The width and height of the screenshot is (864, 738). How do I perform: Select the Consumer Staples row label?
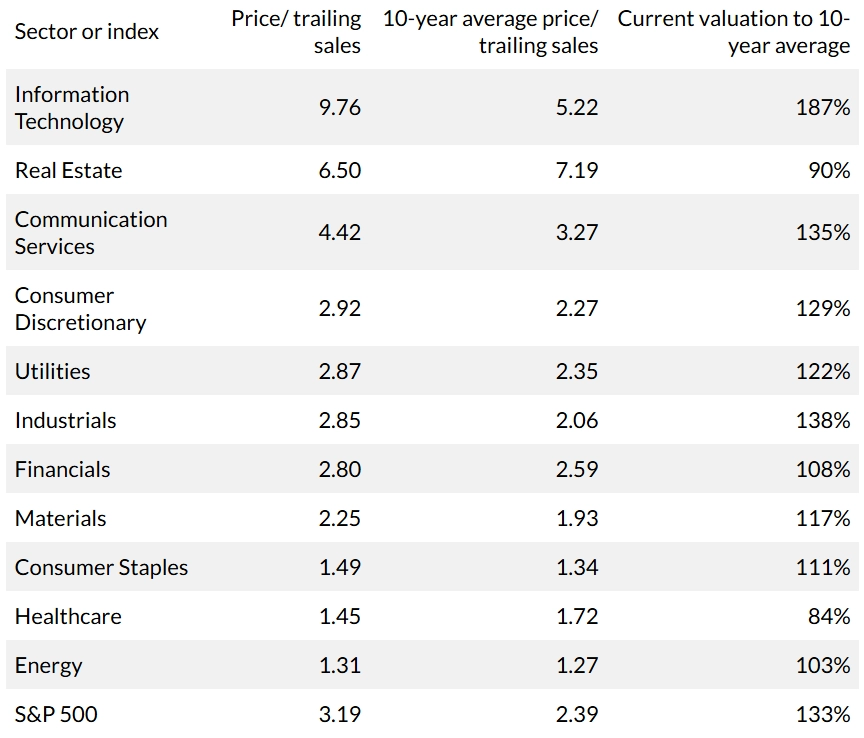pyautogui.click(x=101, y=567)
